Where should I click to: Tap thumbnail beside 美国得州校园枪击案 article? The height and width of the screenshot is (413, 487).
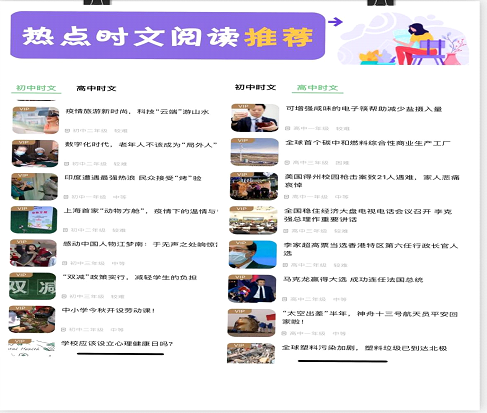click(254, 186)
